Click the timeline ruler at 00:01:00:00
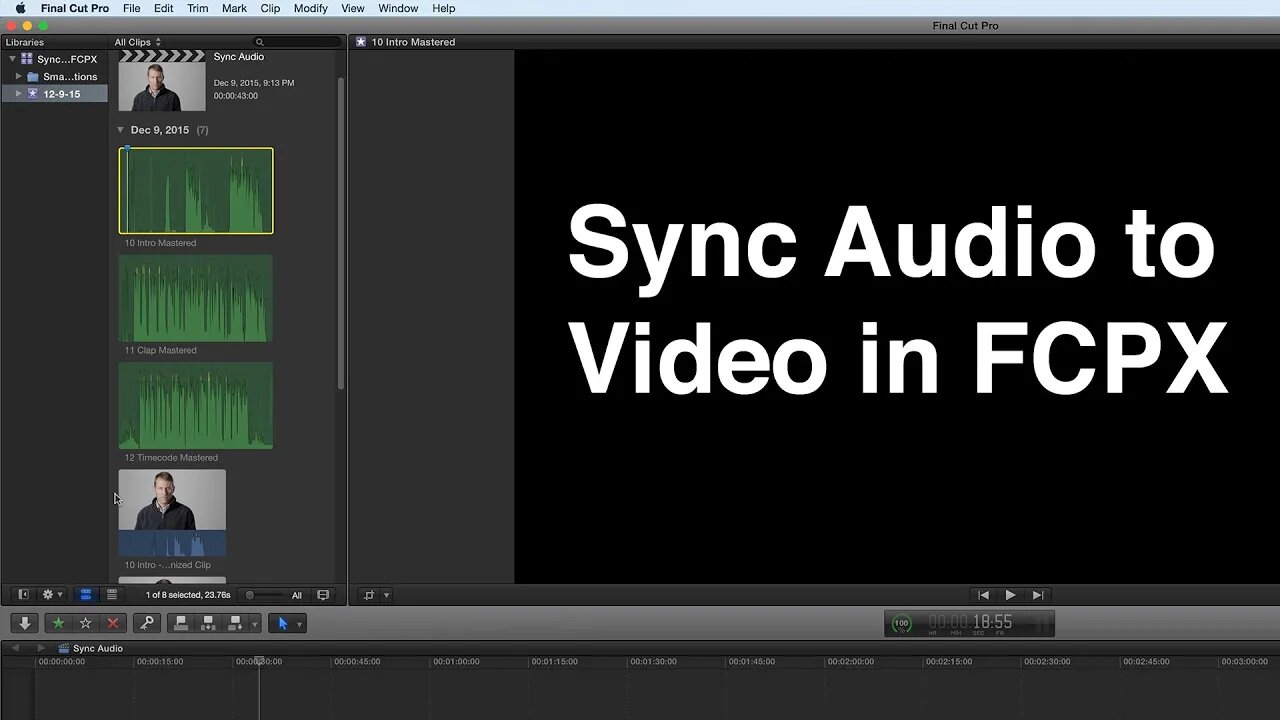Screen dimensions: 1280x720 (x=455, y=661)
